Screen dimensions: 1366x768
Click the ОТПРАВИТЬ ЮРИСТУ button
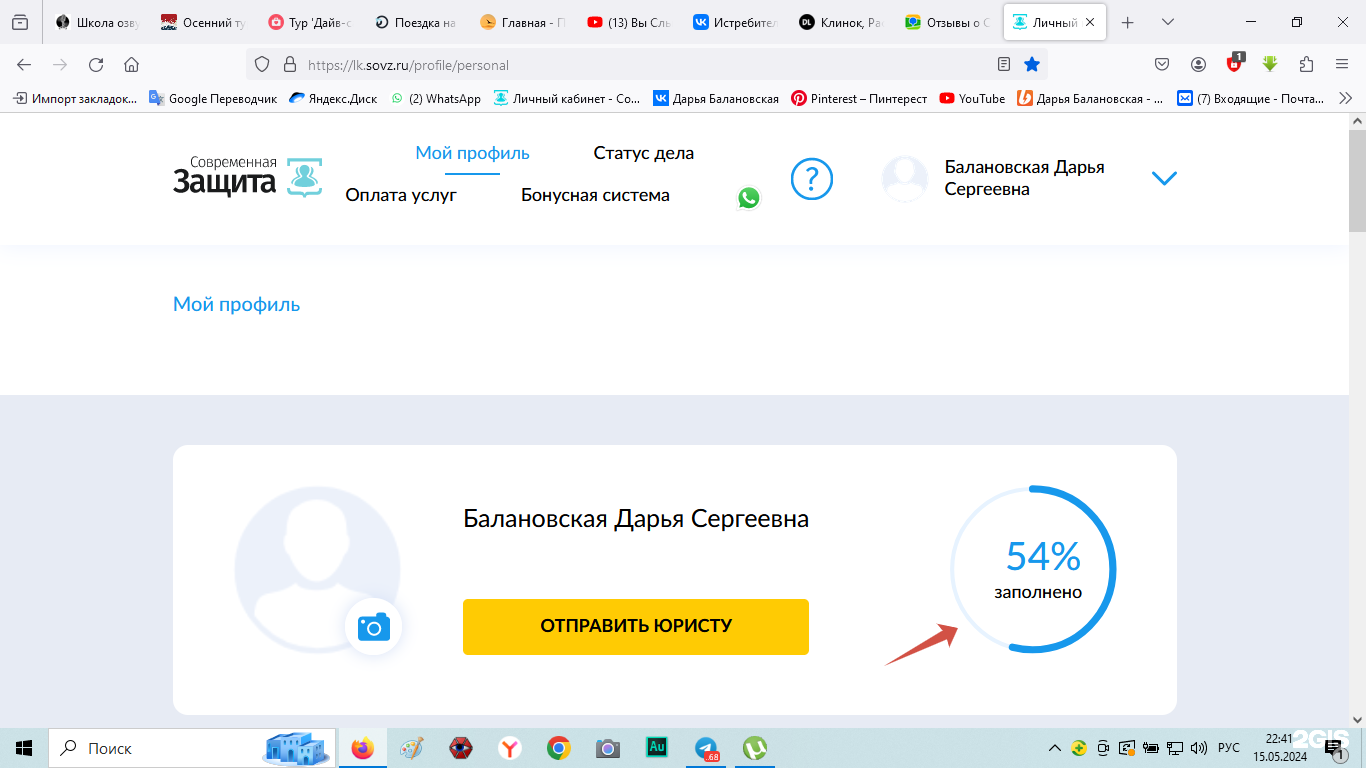point(636,626)
